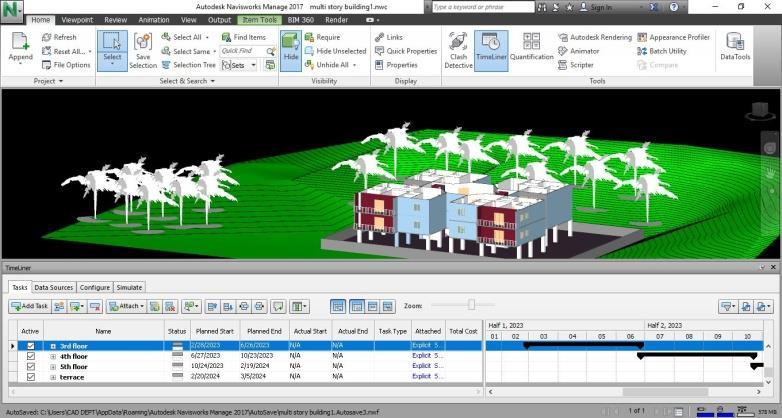This screenshot has height=418, width=782.
Task: Expand the 3rd floor task
Action: [53, 346]
